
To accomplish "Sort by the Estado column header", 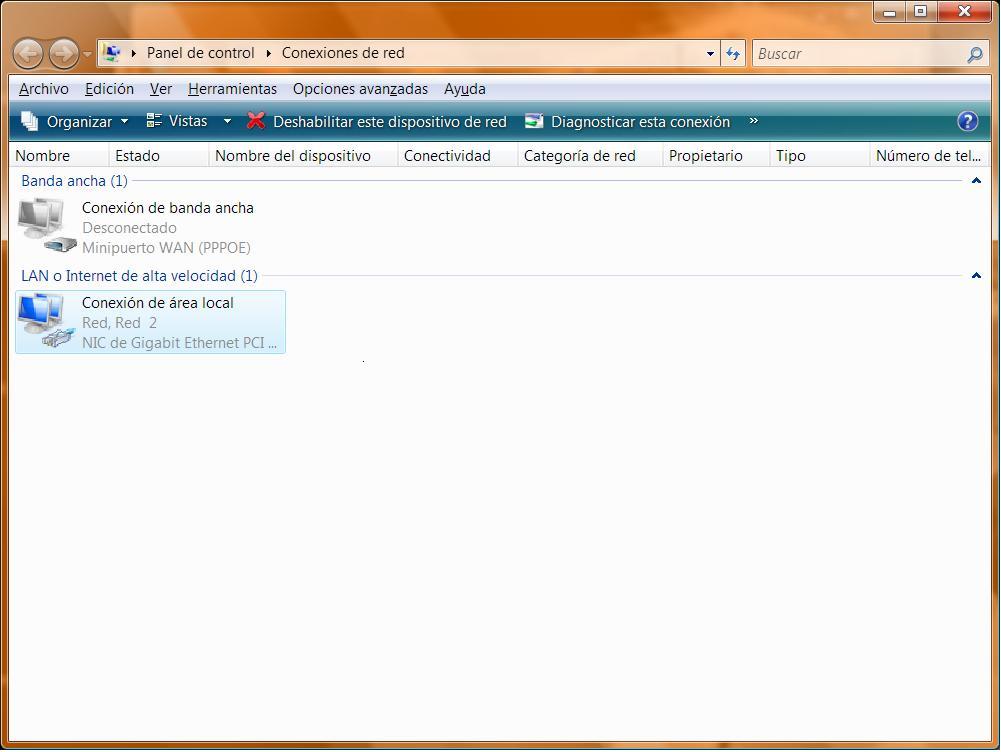I will 159,156.
